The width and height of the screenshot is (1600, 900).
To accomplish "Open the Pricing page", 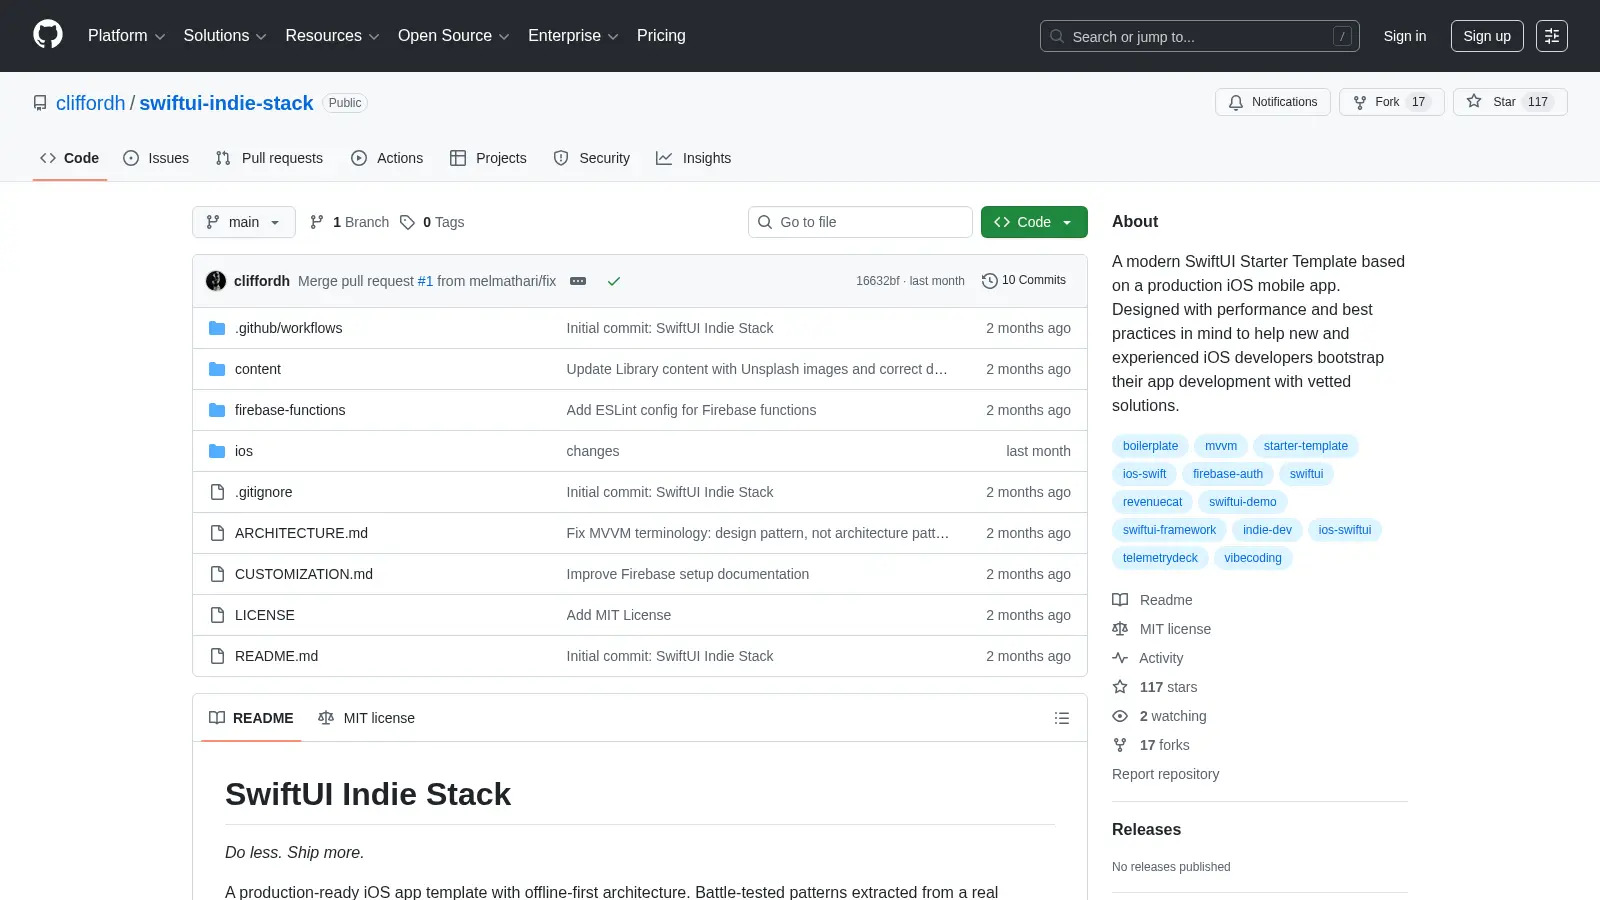I will pos(661,36).
